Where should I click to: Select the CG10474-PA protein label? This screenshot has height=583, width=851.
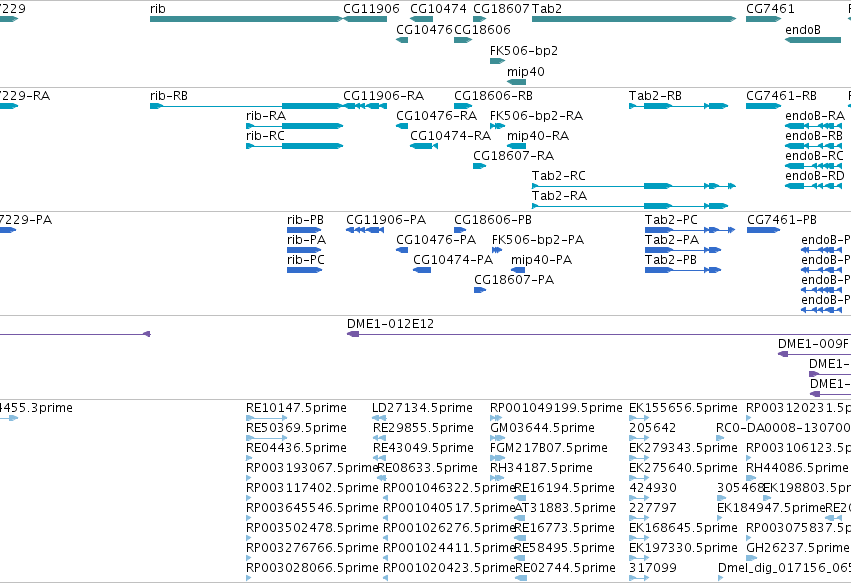tap(453, 260)
